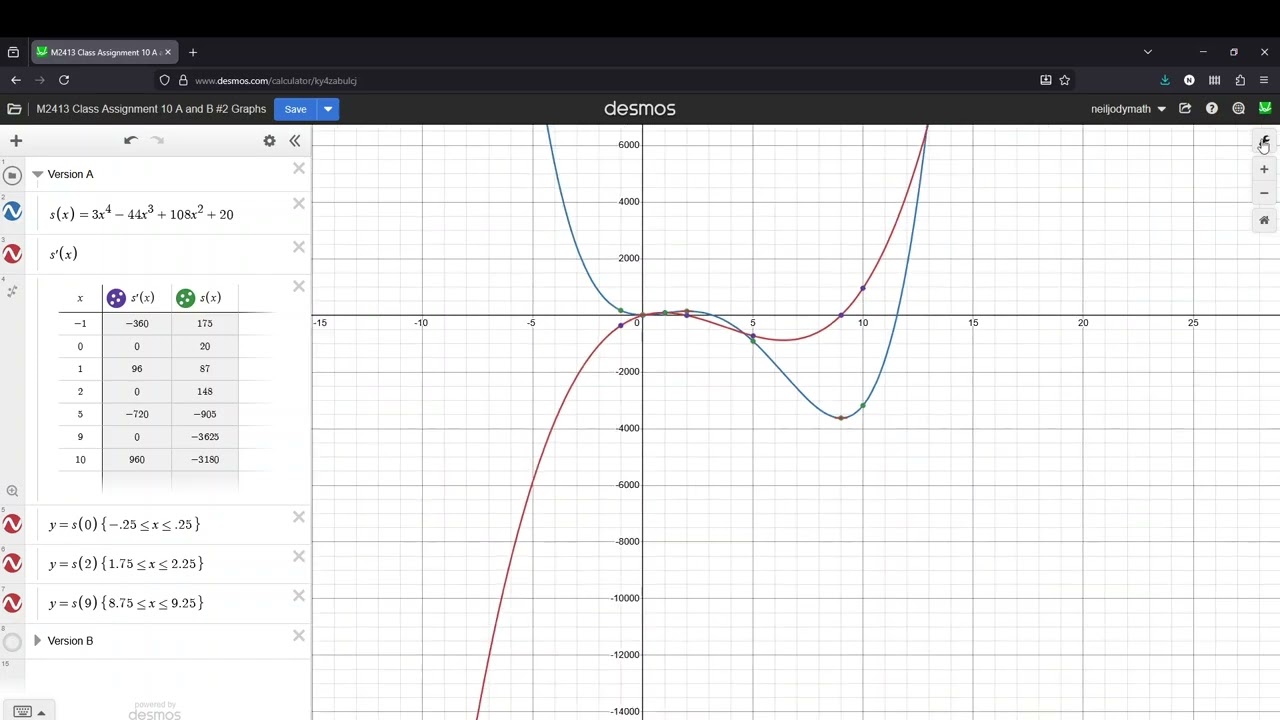The height and width of the screenshot is (720, 1280).
Task: Select table cell with value -905
Action: 205,414
